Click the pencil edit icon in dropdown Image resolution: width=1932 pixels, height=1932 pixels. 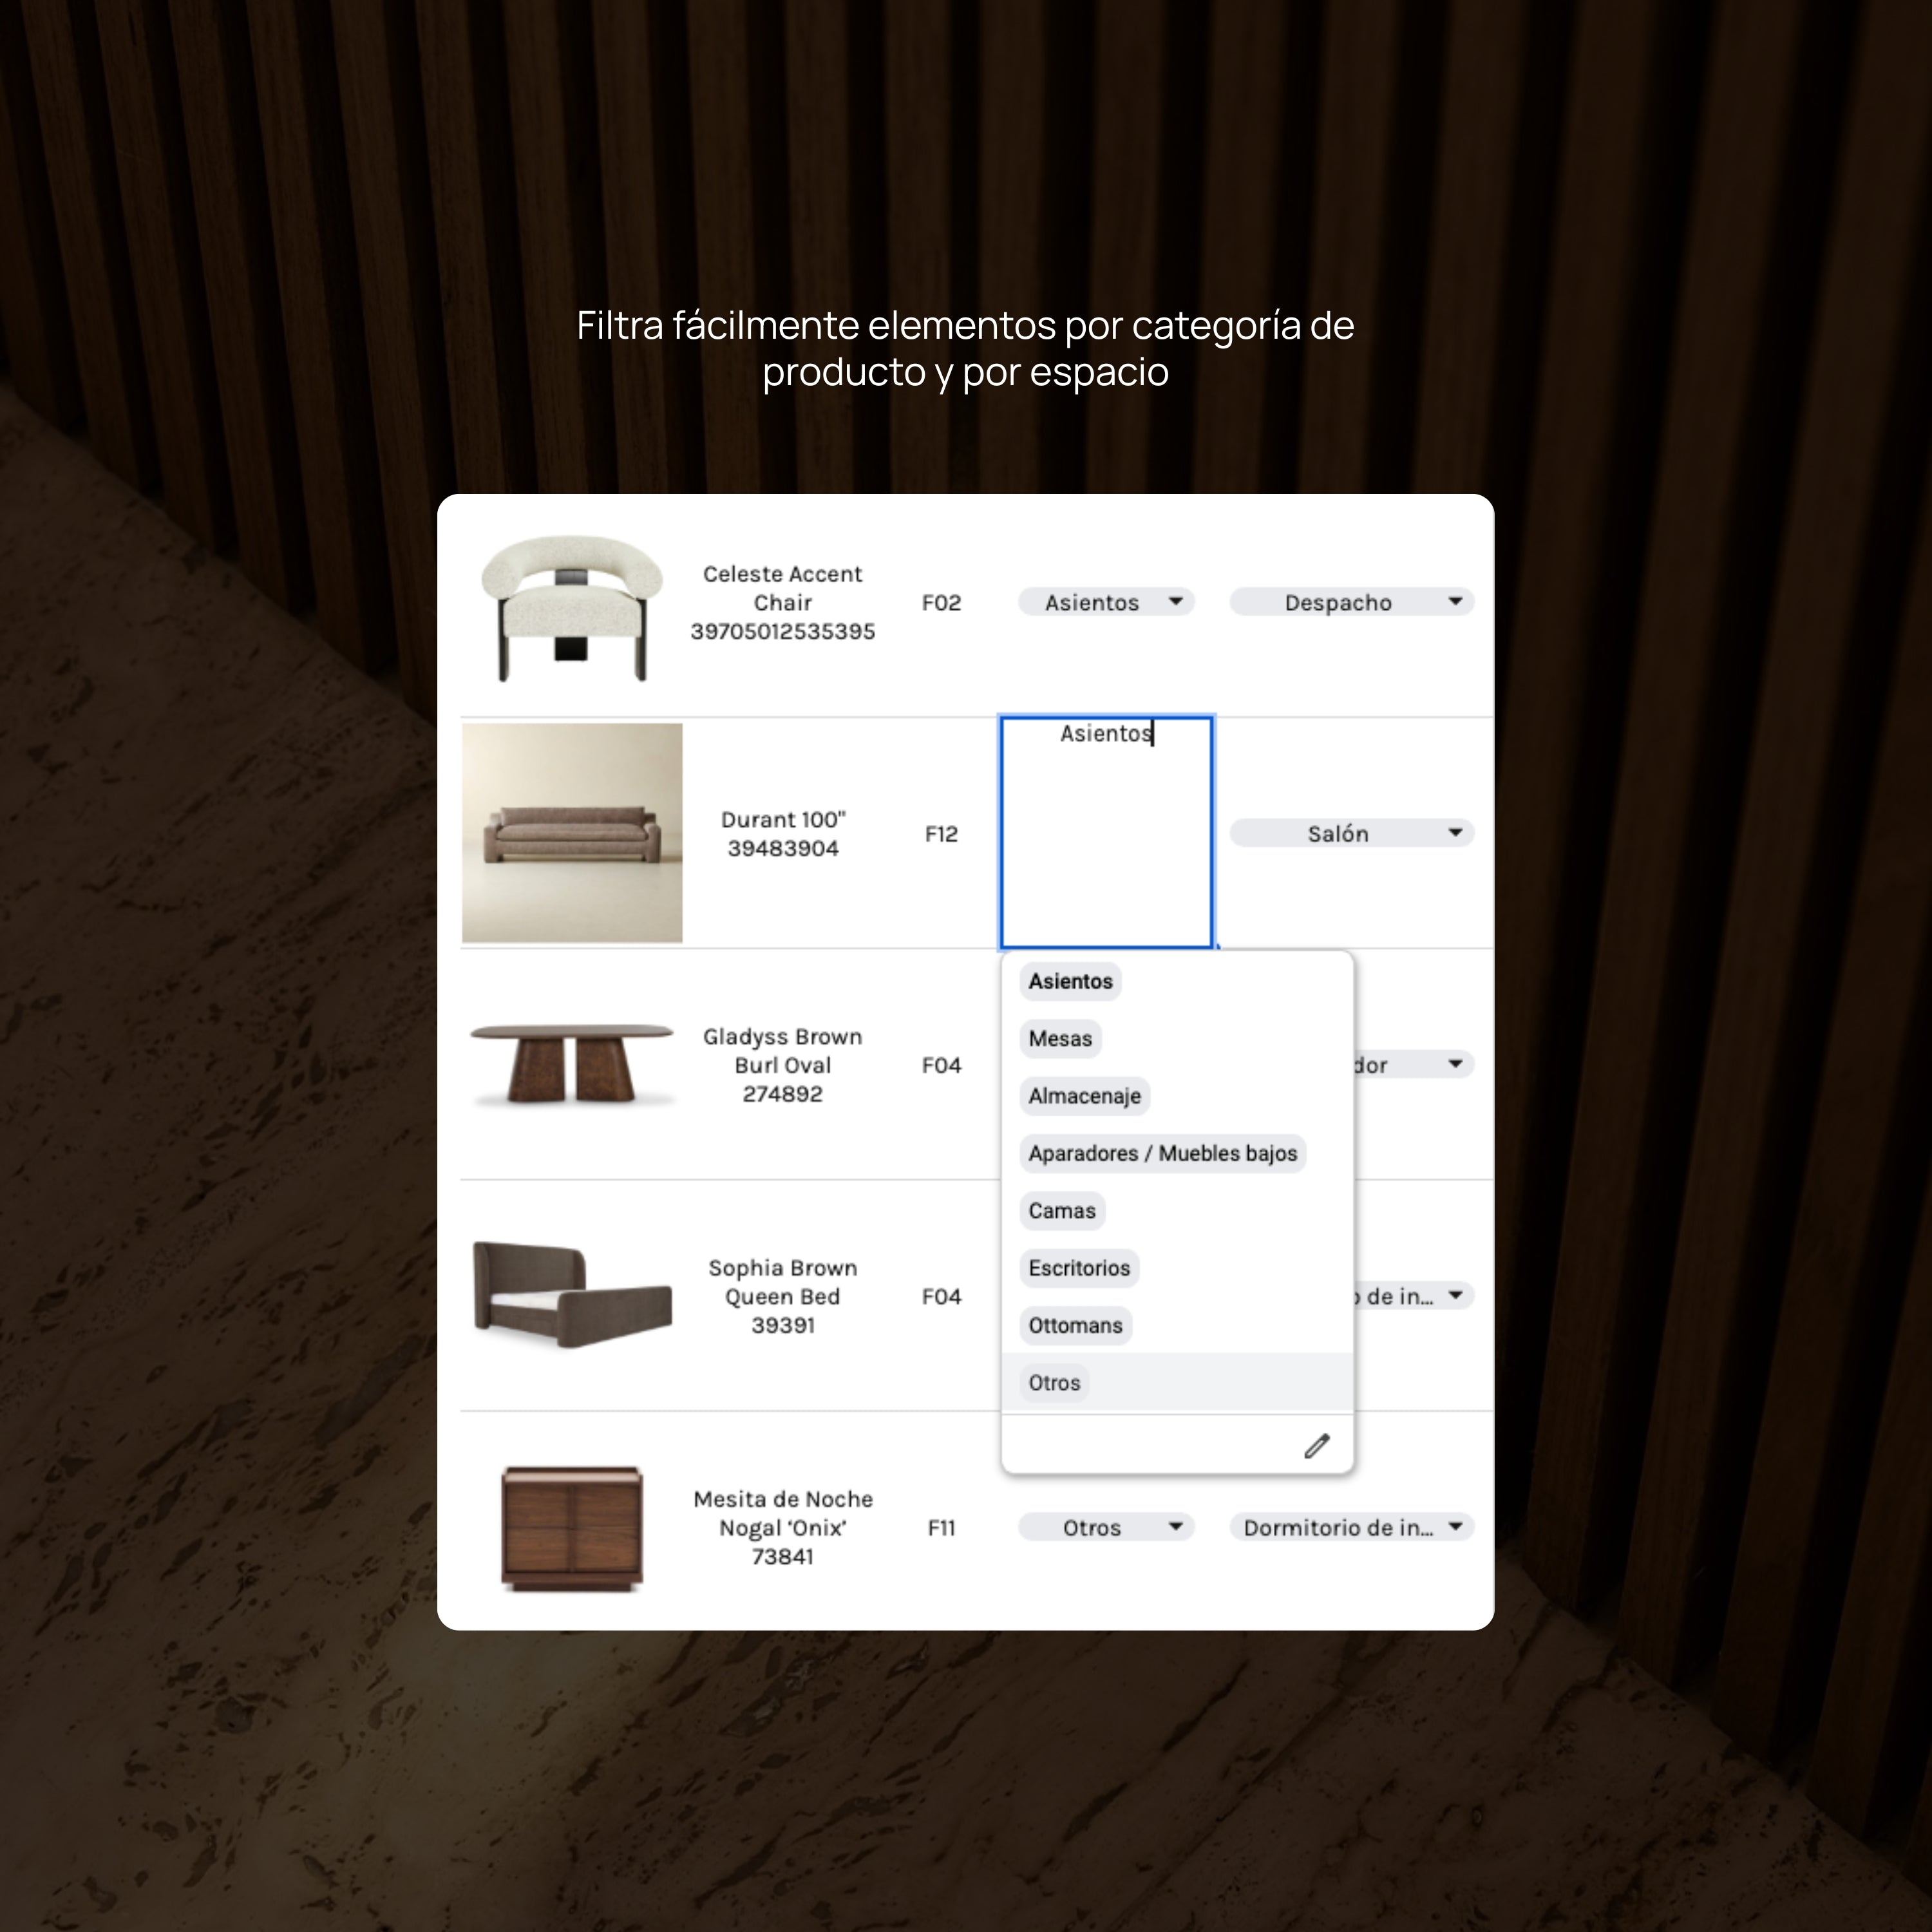point(1316,1446)
